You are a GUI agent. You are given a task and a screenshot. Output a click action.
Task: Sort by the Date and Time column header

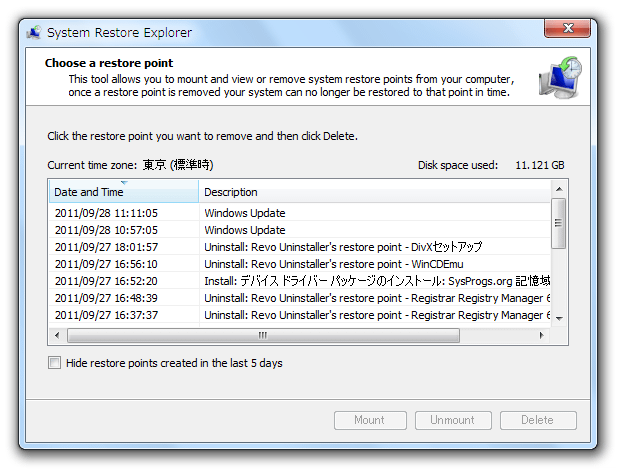click(124, 192)
